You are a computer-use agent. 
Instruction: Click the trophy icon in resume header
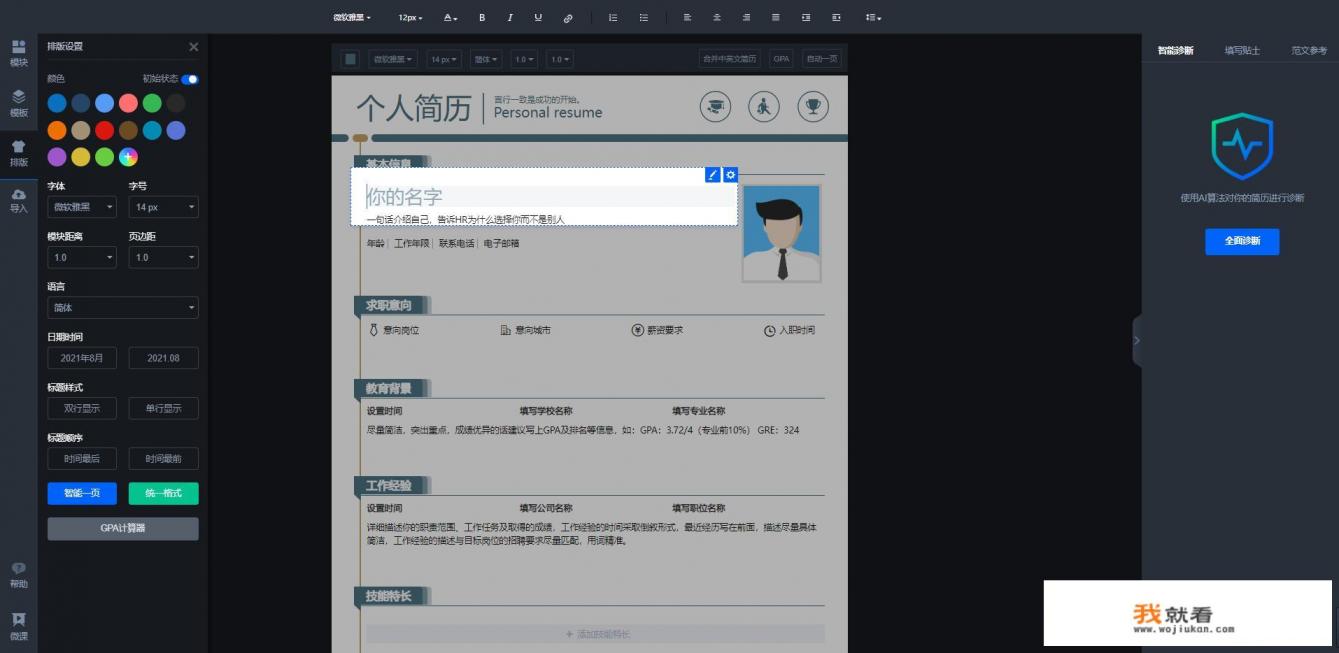pyautogui.click(x=812, y=107)
